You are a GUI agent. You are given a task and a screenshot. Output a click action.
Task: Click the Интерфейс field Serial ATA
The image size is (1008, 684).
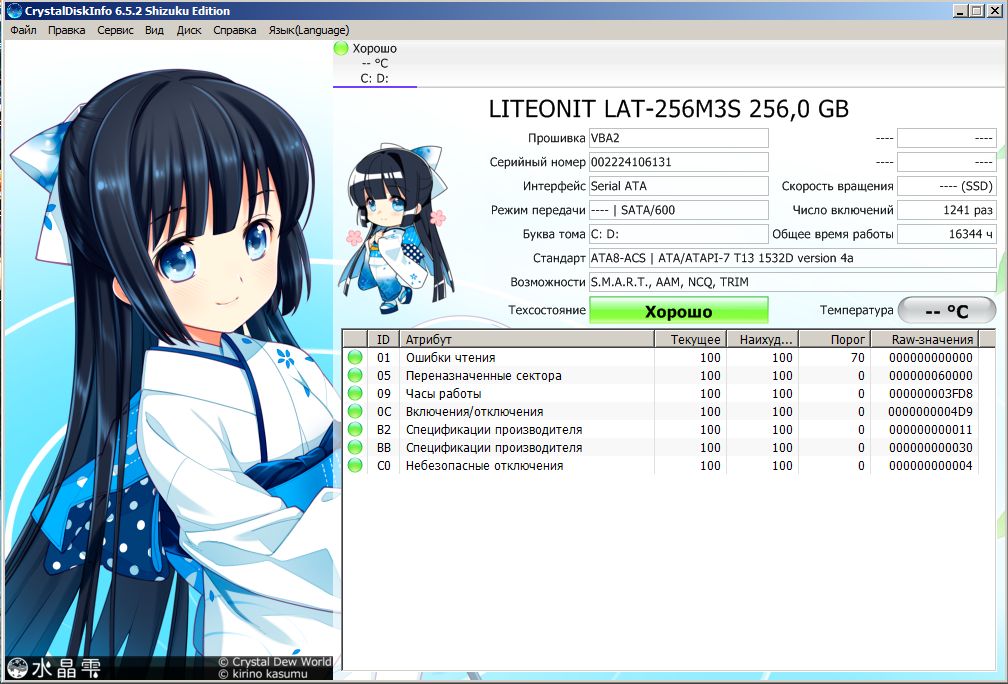679,186
